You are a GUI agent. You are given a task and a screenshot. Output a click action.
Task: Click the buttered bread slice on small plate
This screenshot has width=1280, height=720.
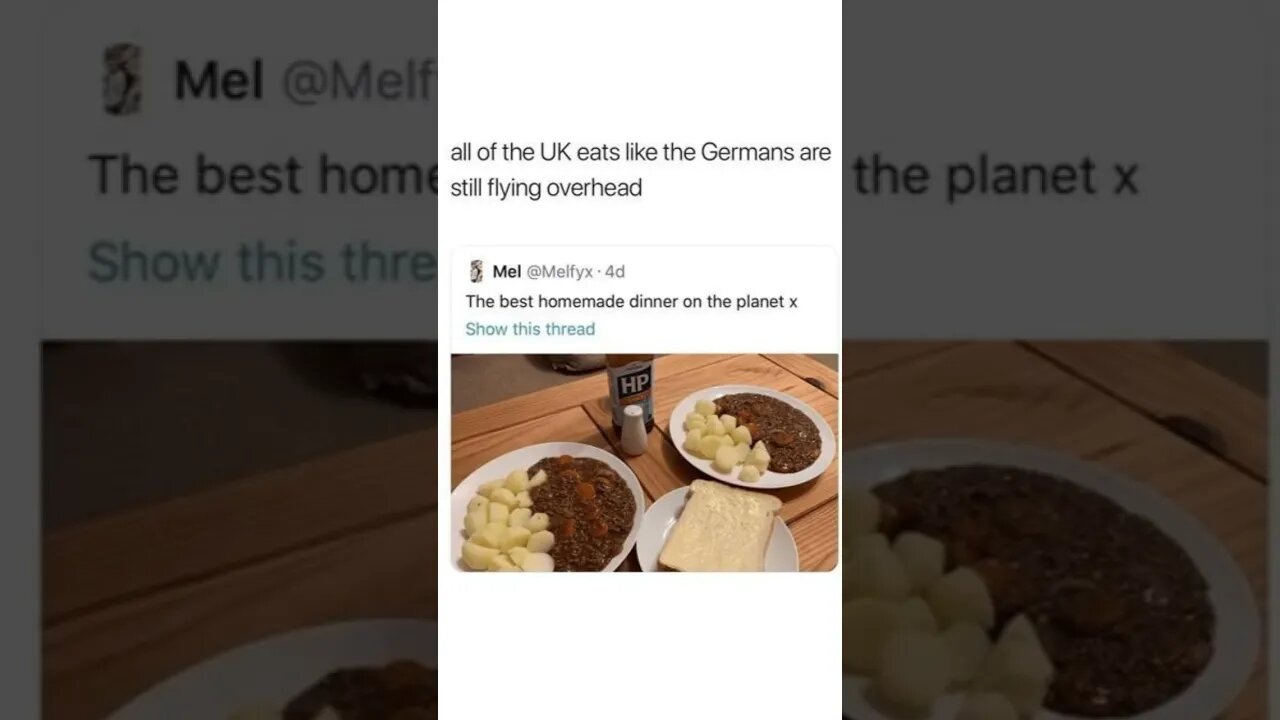coord(720,526)
